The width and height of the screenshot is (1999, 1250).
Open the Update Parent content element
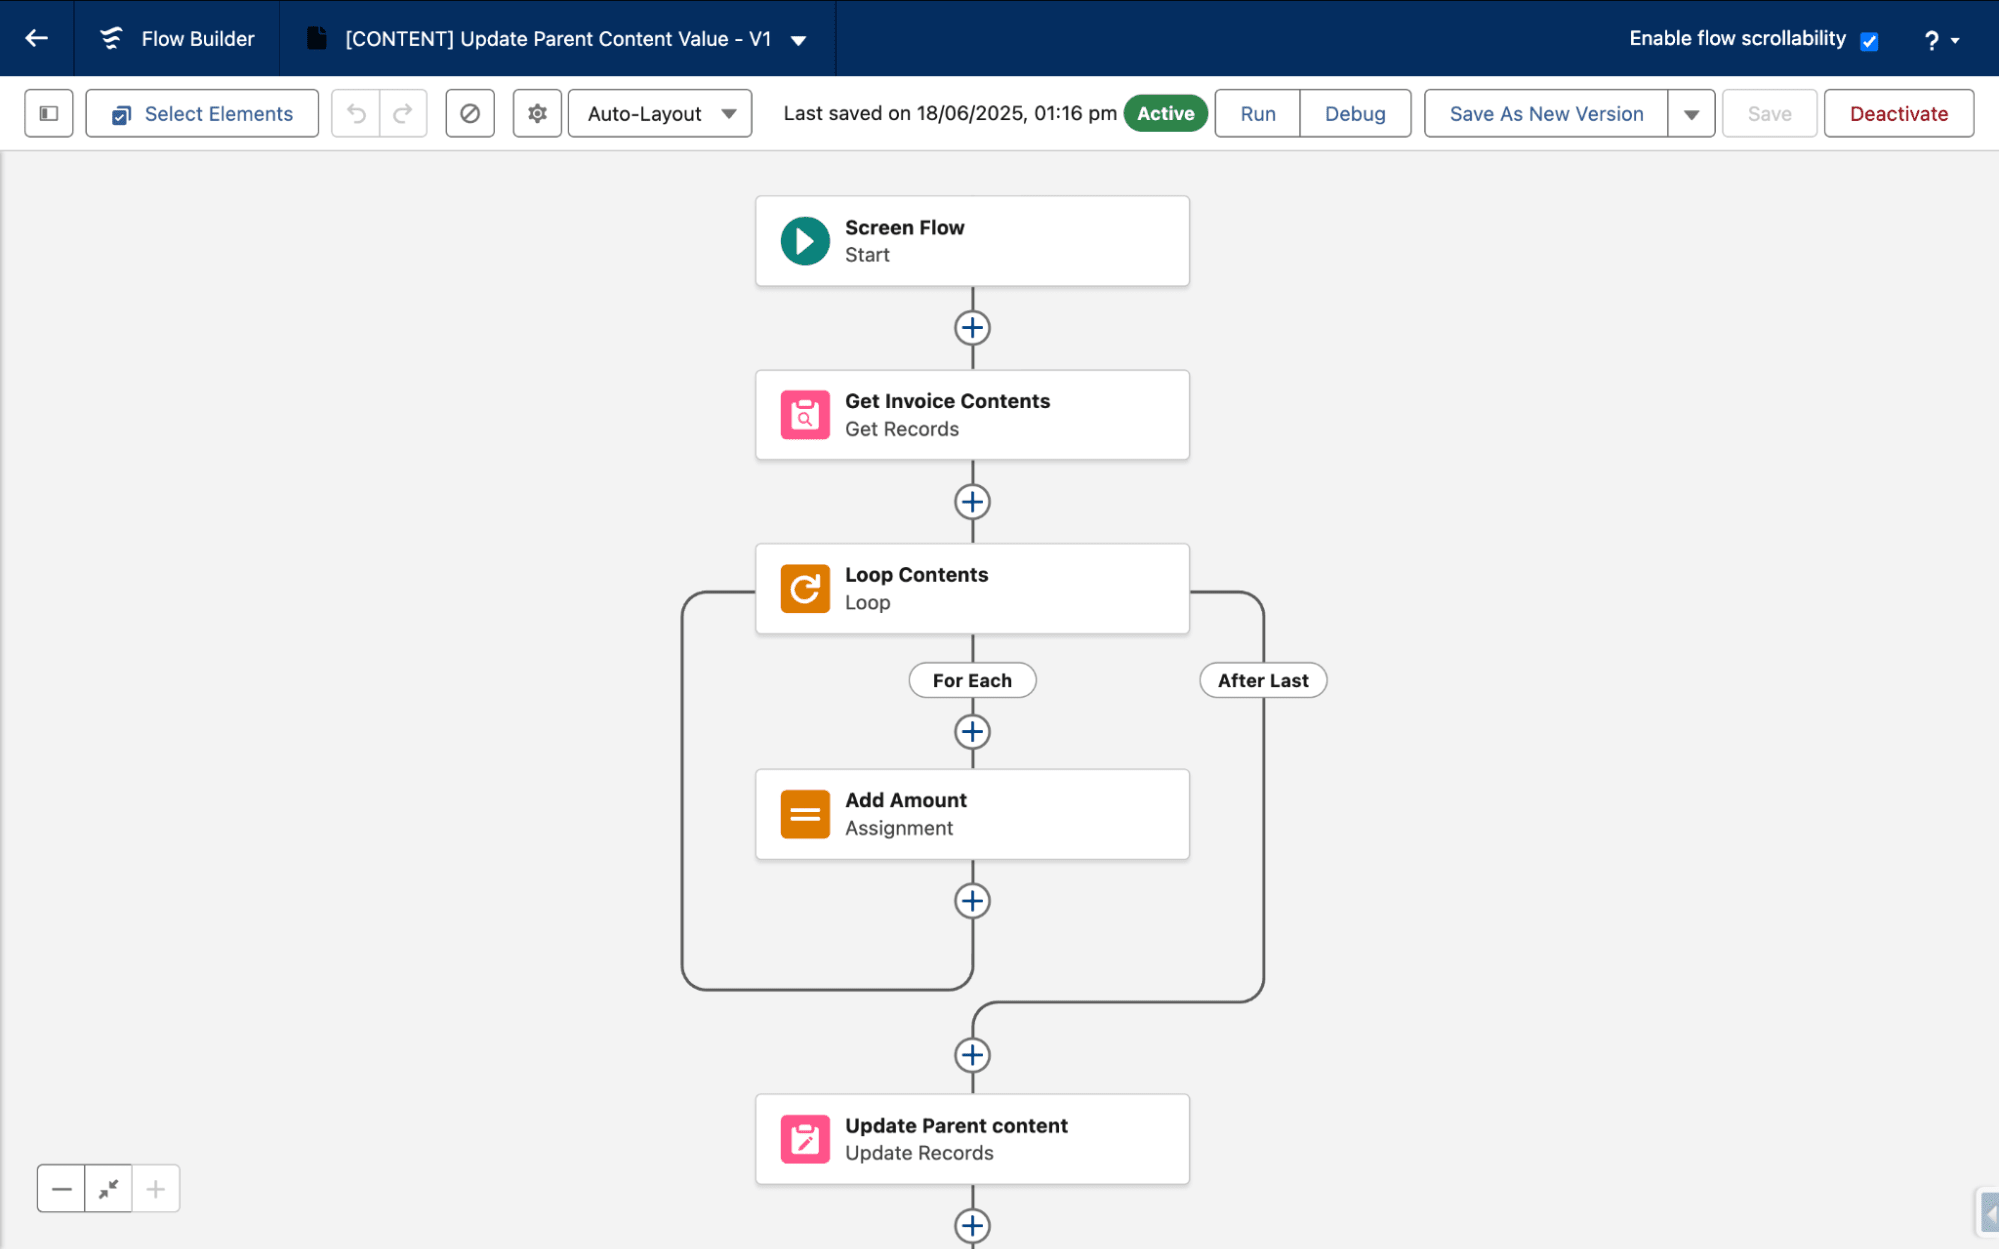tap(971, 1138)
